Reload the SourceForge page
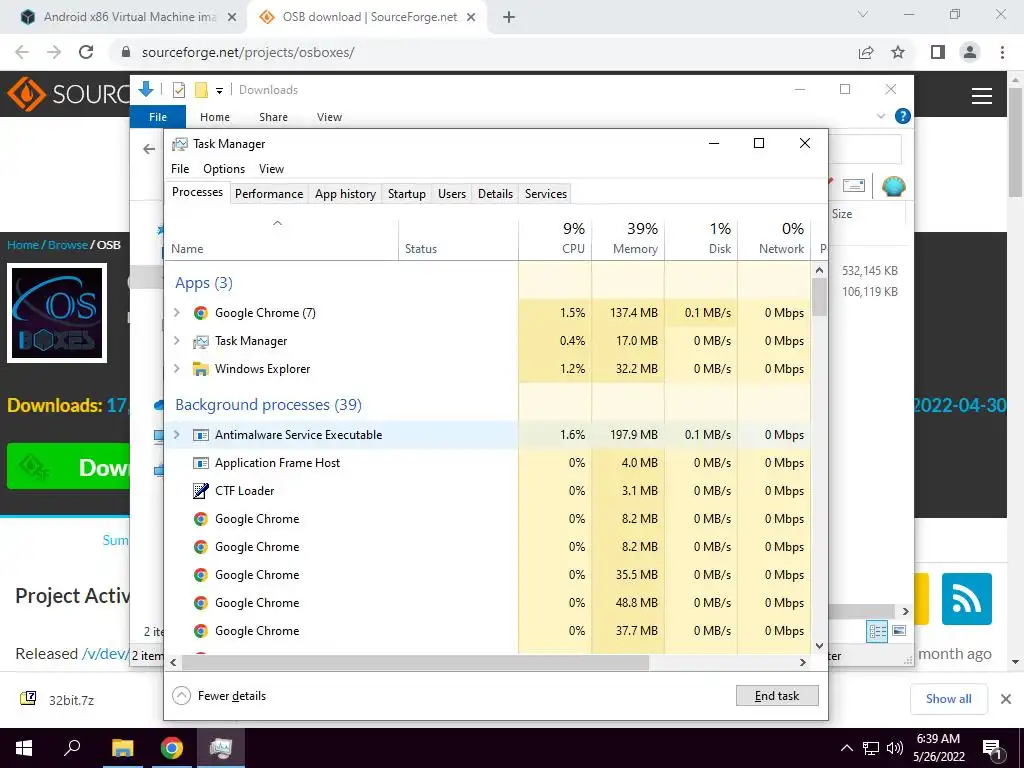 86,52
